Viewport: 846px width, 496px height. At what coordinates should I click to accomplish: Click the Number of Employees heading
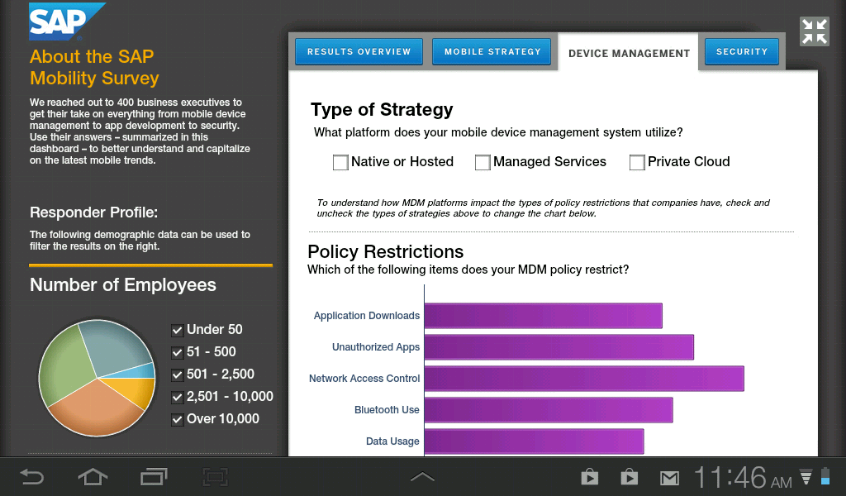tap(123, 285)
